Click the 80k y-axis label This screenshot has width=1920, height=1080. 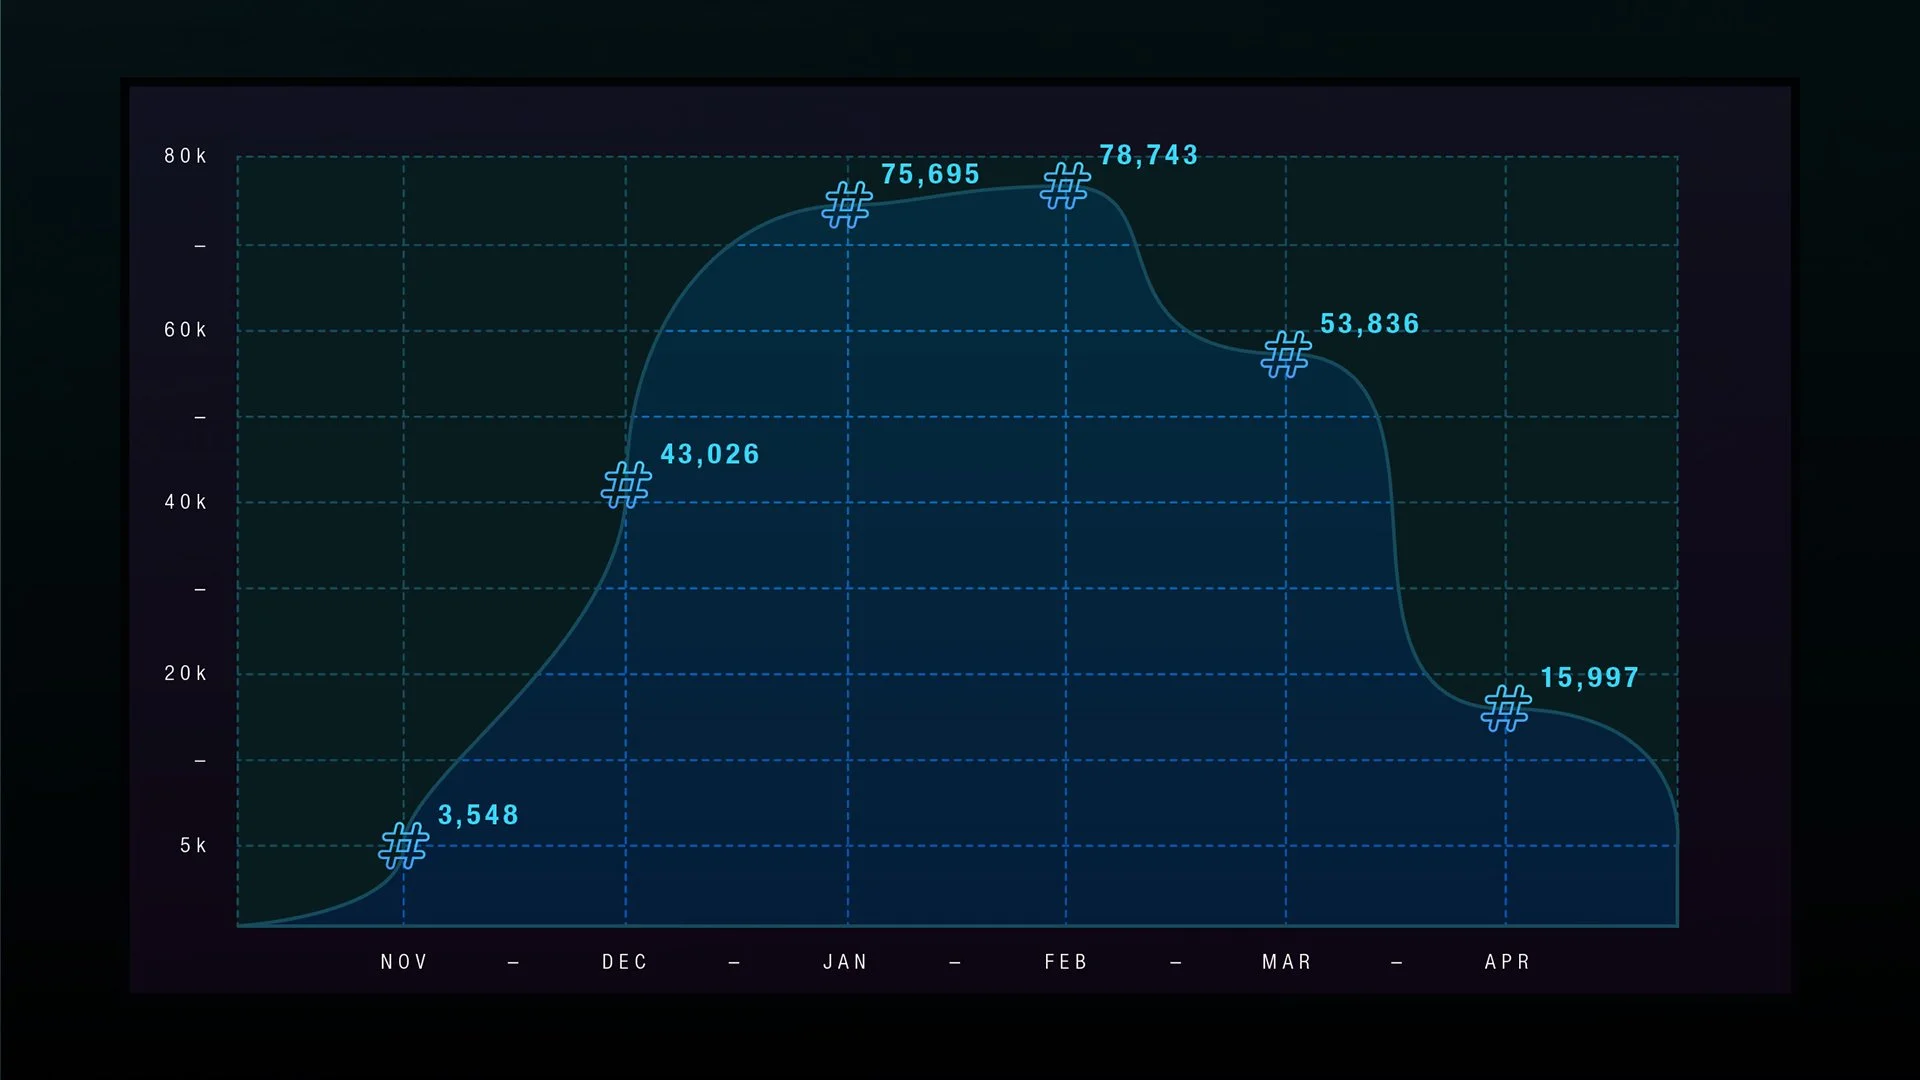coord(186,156)
